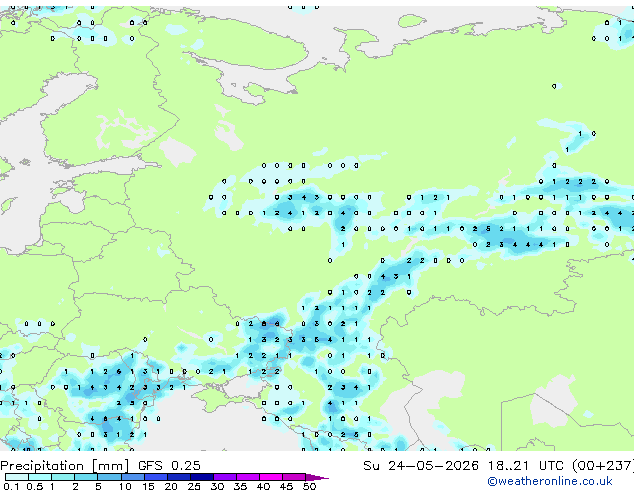Click the 25–30 mm dark navy legend box

click(x=201, y=477)
